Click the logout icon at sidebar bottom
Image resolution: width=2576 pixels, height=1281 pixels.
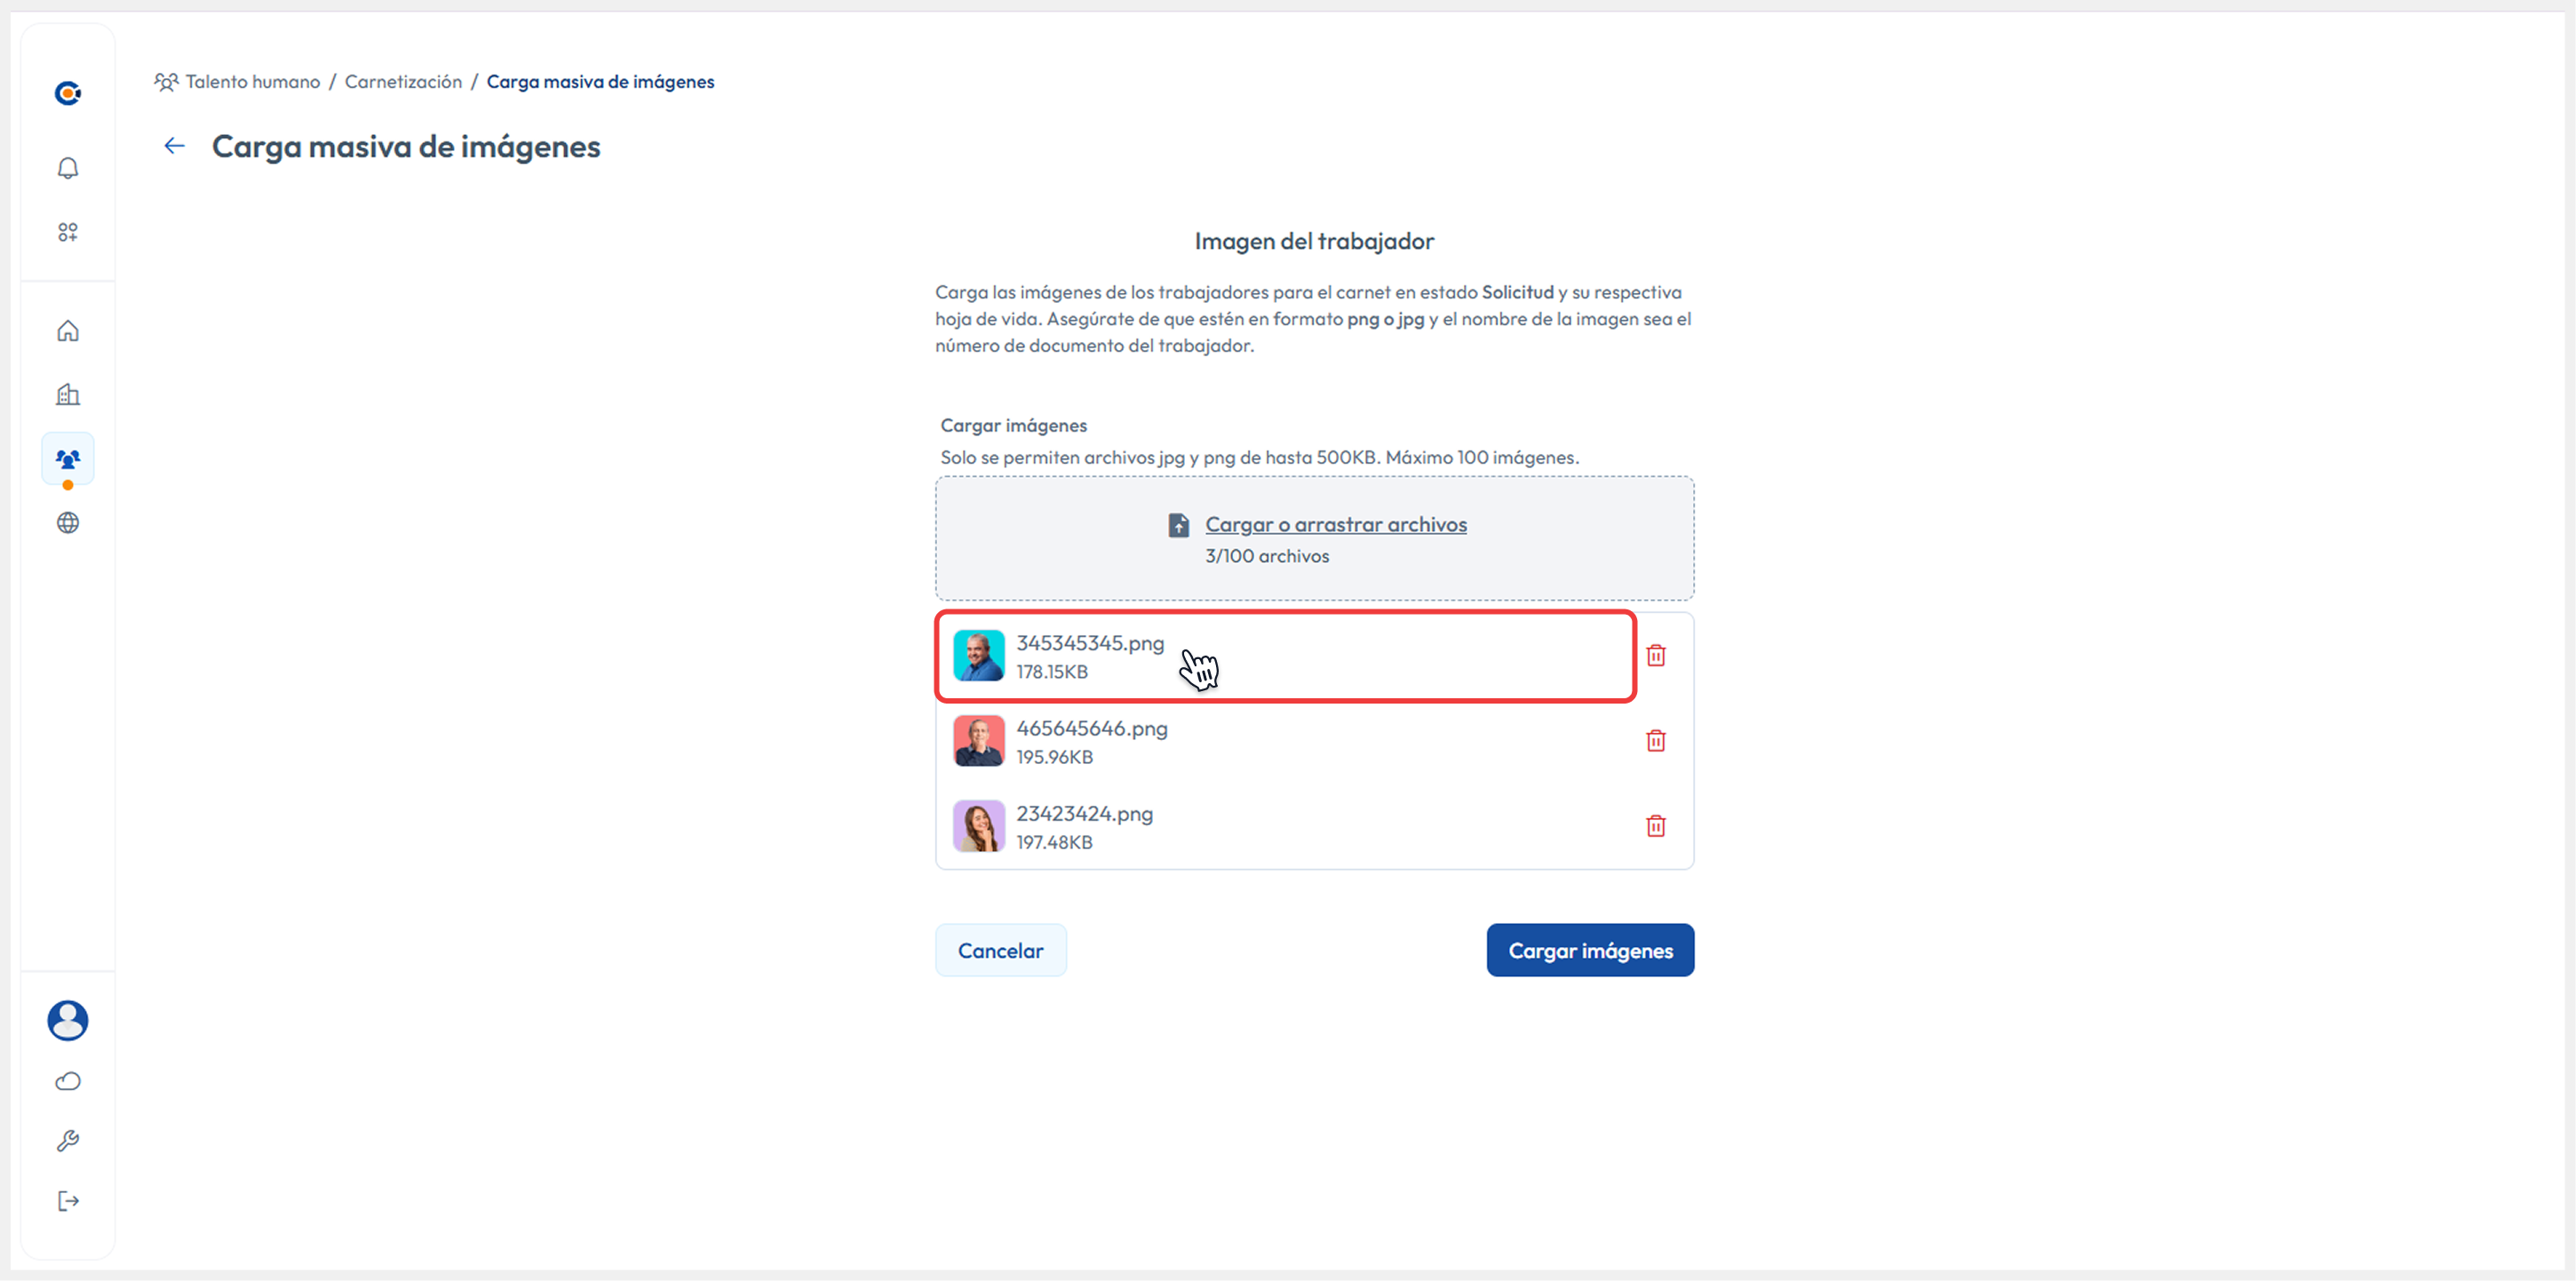point(68,1201)
